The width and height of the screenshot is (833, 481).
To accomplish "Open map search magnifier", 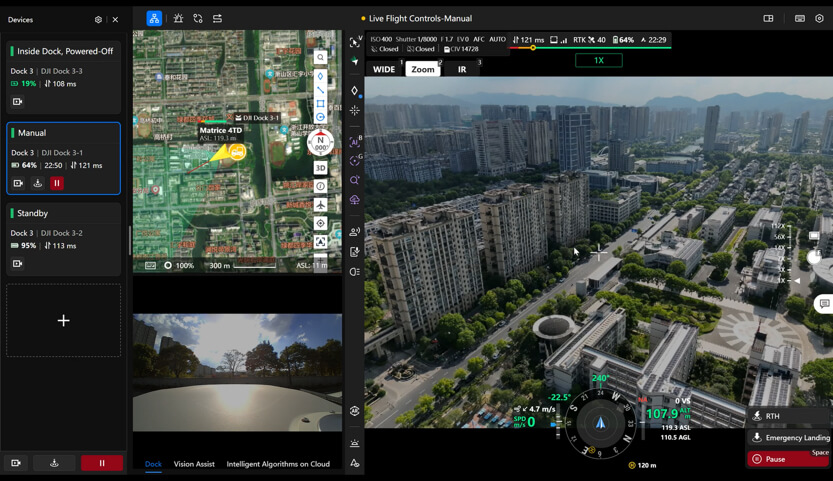I will 320,57.
